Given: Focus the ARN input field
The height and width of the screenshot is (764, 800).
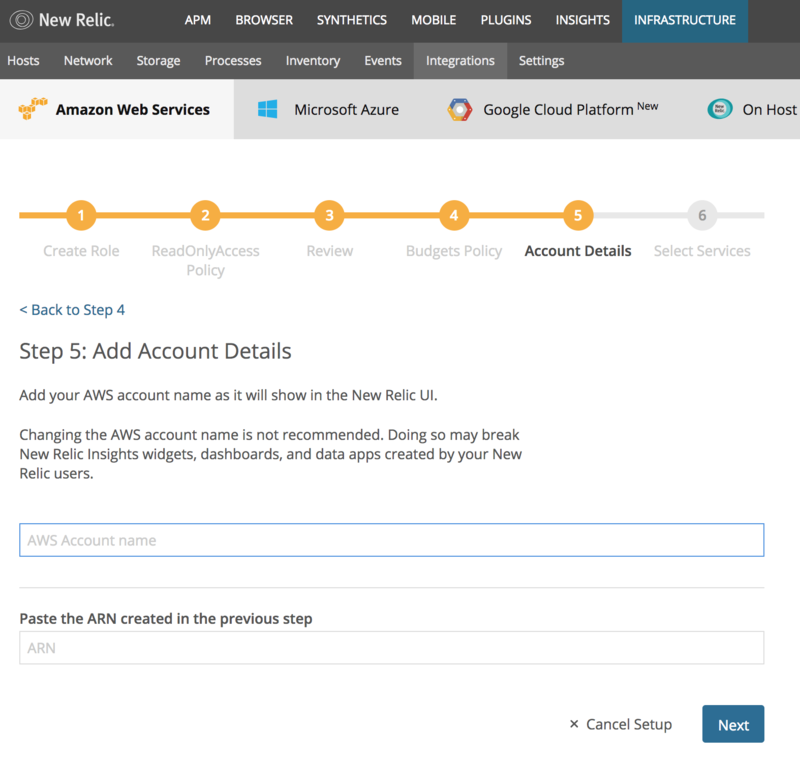Looking at the screenshot, I should coord(392,648).
